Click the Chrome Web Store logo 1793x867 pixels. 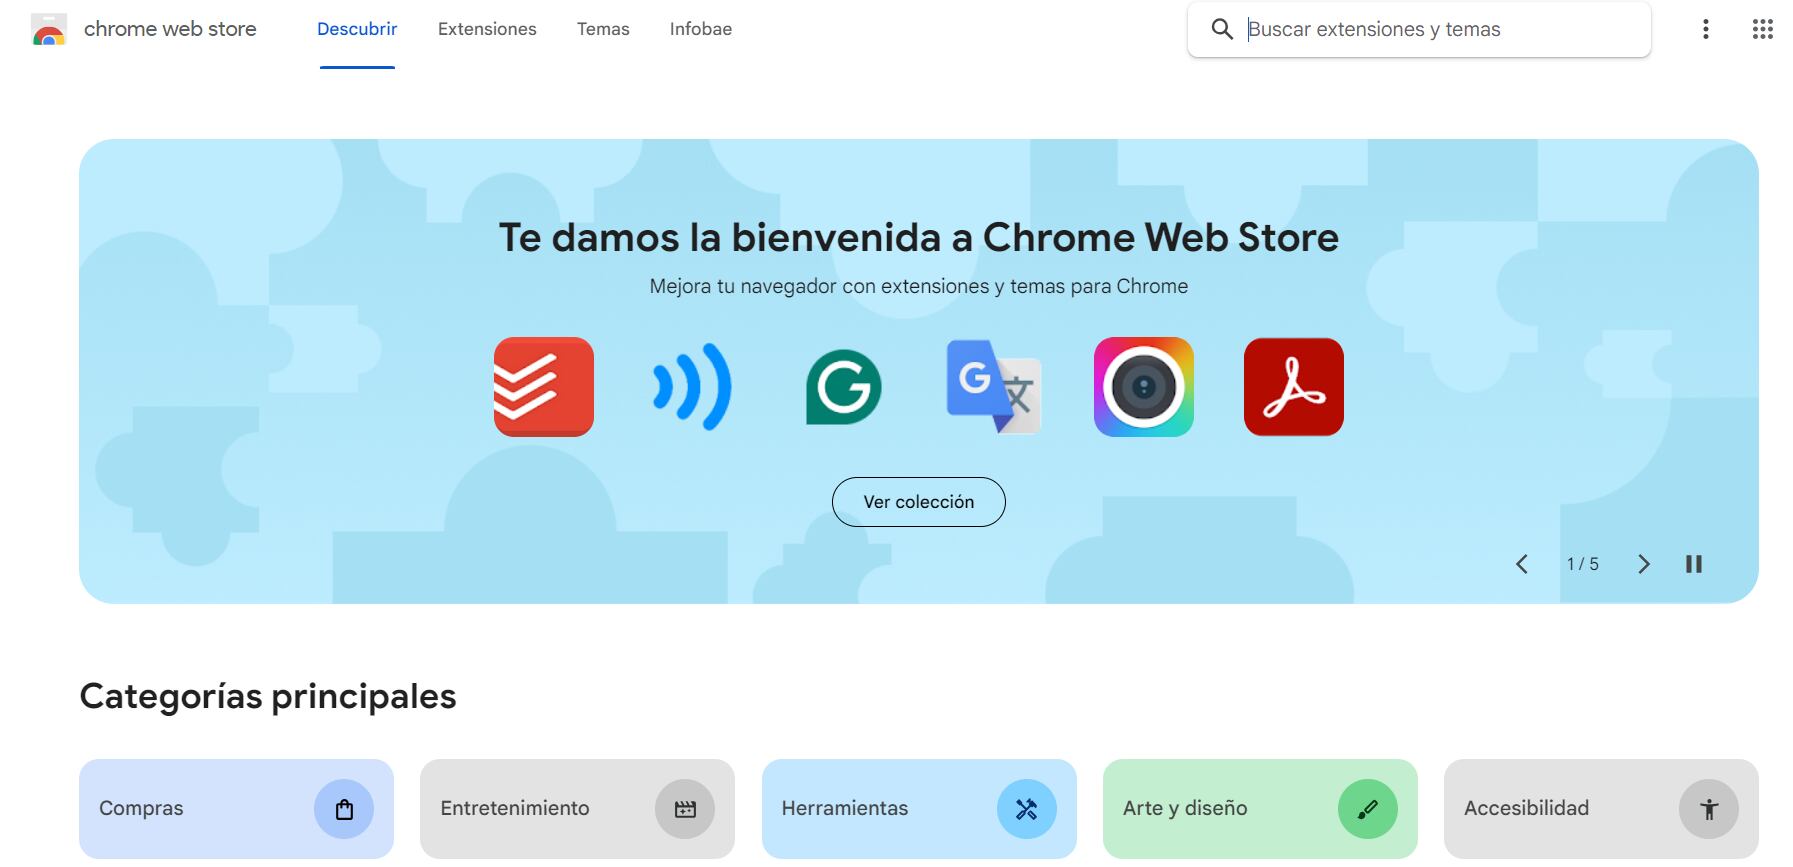pyautogui.click(x=49, y=30)
